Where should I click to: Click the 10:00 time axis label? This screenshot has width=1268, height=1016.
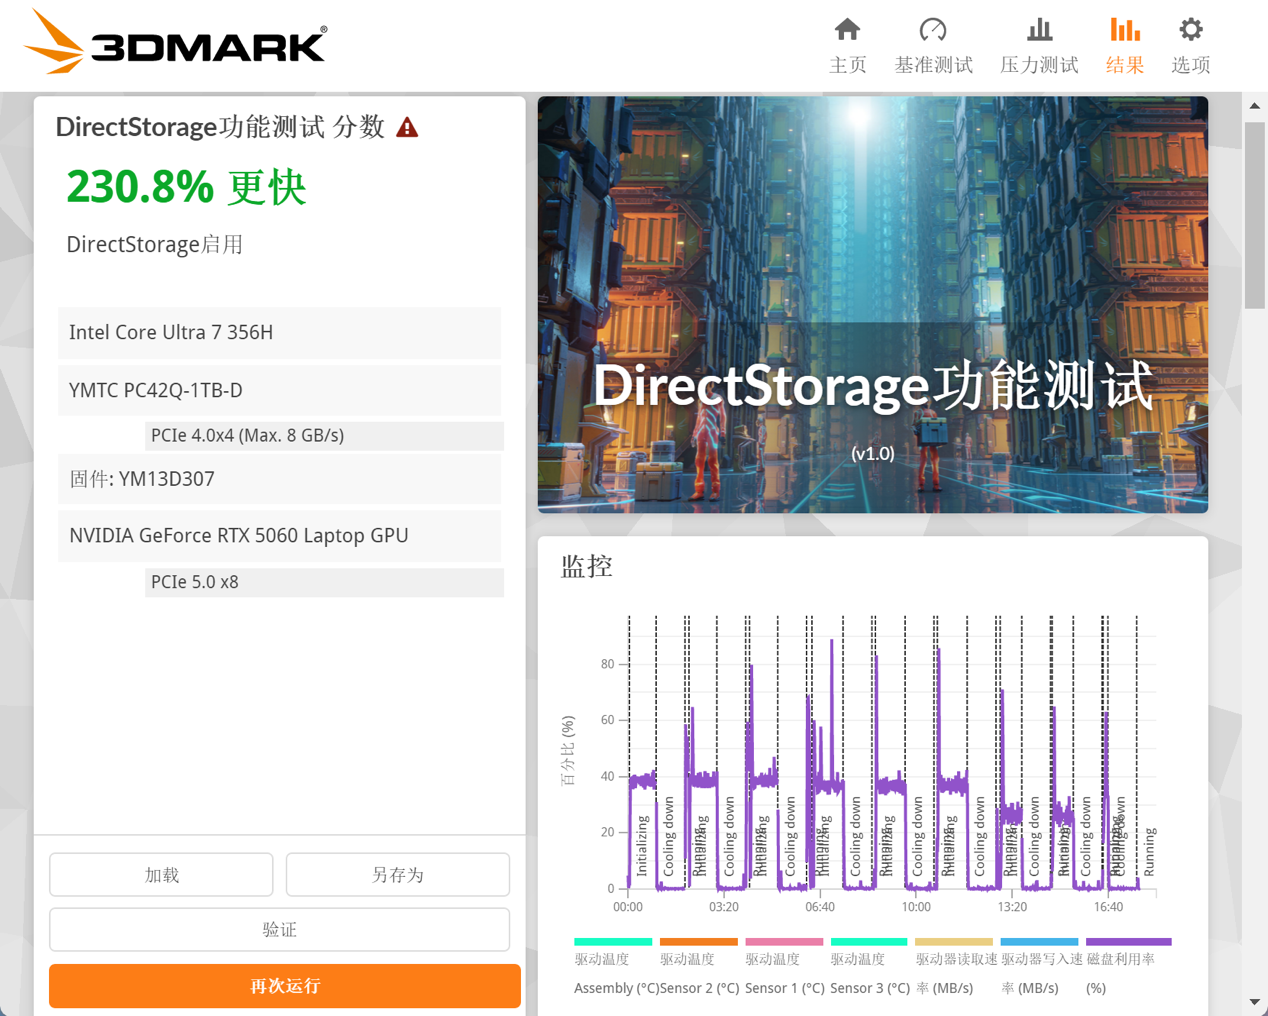(x=916, y=907)
